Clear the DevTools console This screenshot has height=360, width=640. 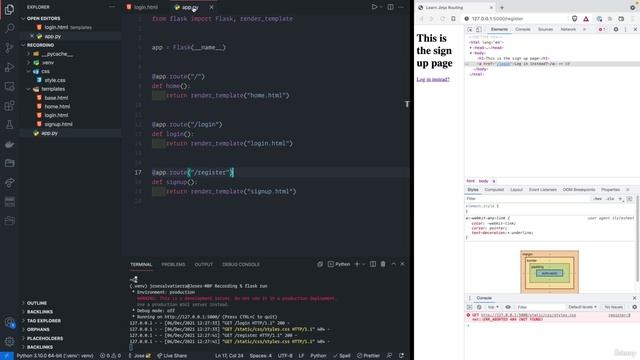point(479,307)
